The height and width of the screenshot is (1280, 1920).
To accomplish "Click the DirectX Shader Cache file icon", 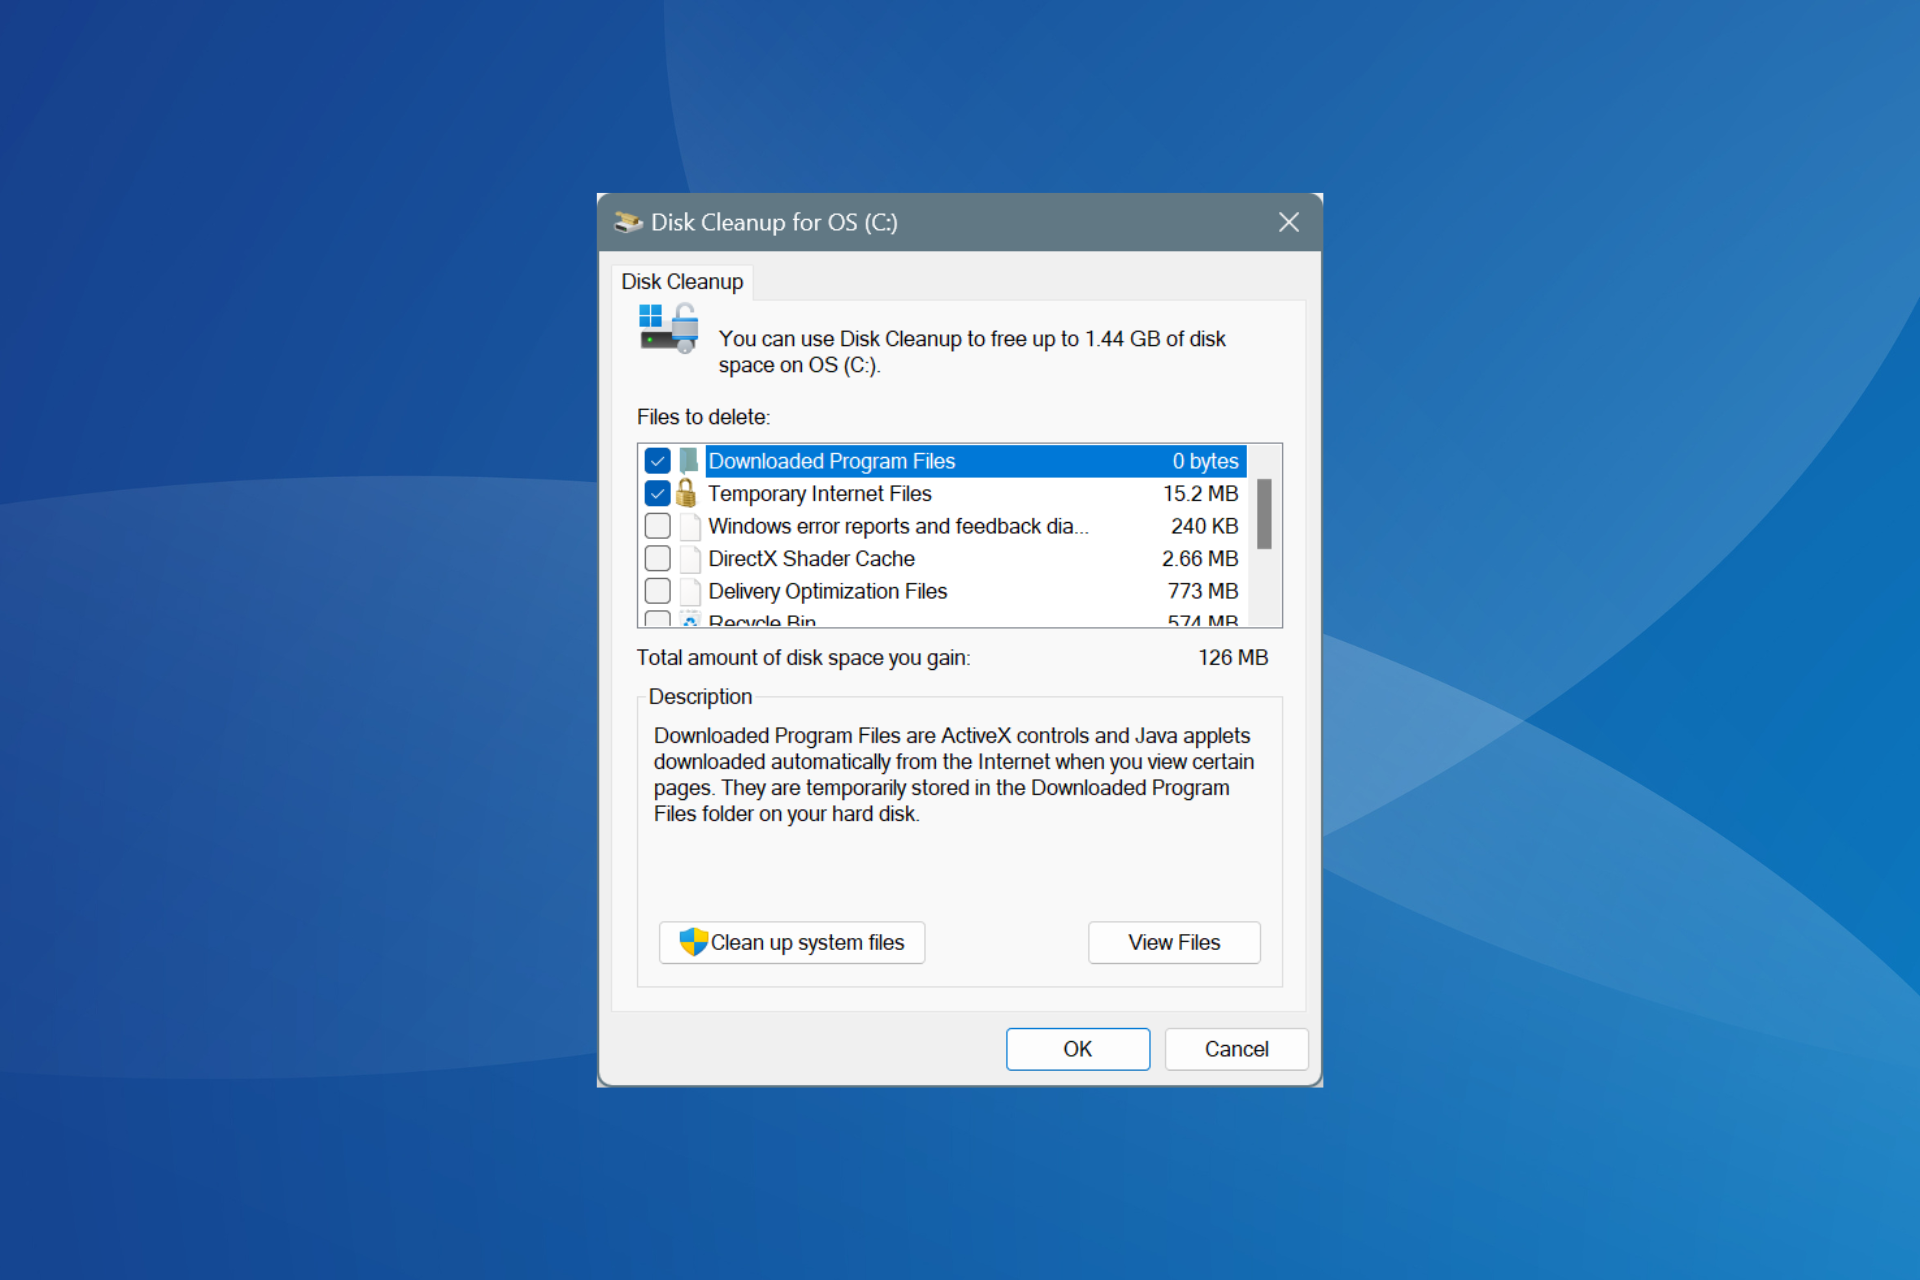I will [690, 558].
